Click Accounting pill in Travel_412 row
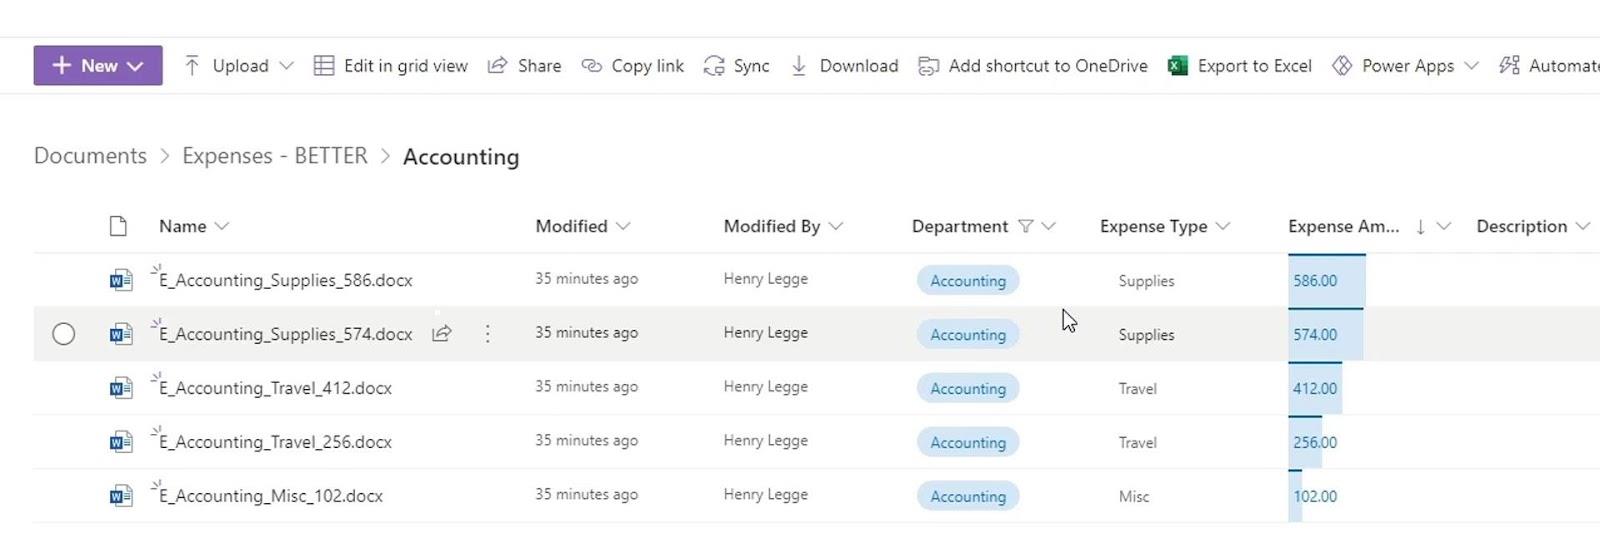Screen dimensions: 1600x558 [968, 389]
